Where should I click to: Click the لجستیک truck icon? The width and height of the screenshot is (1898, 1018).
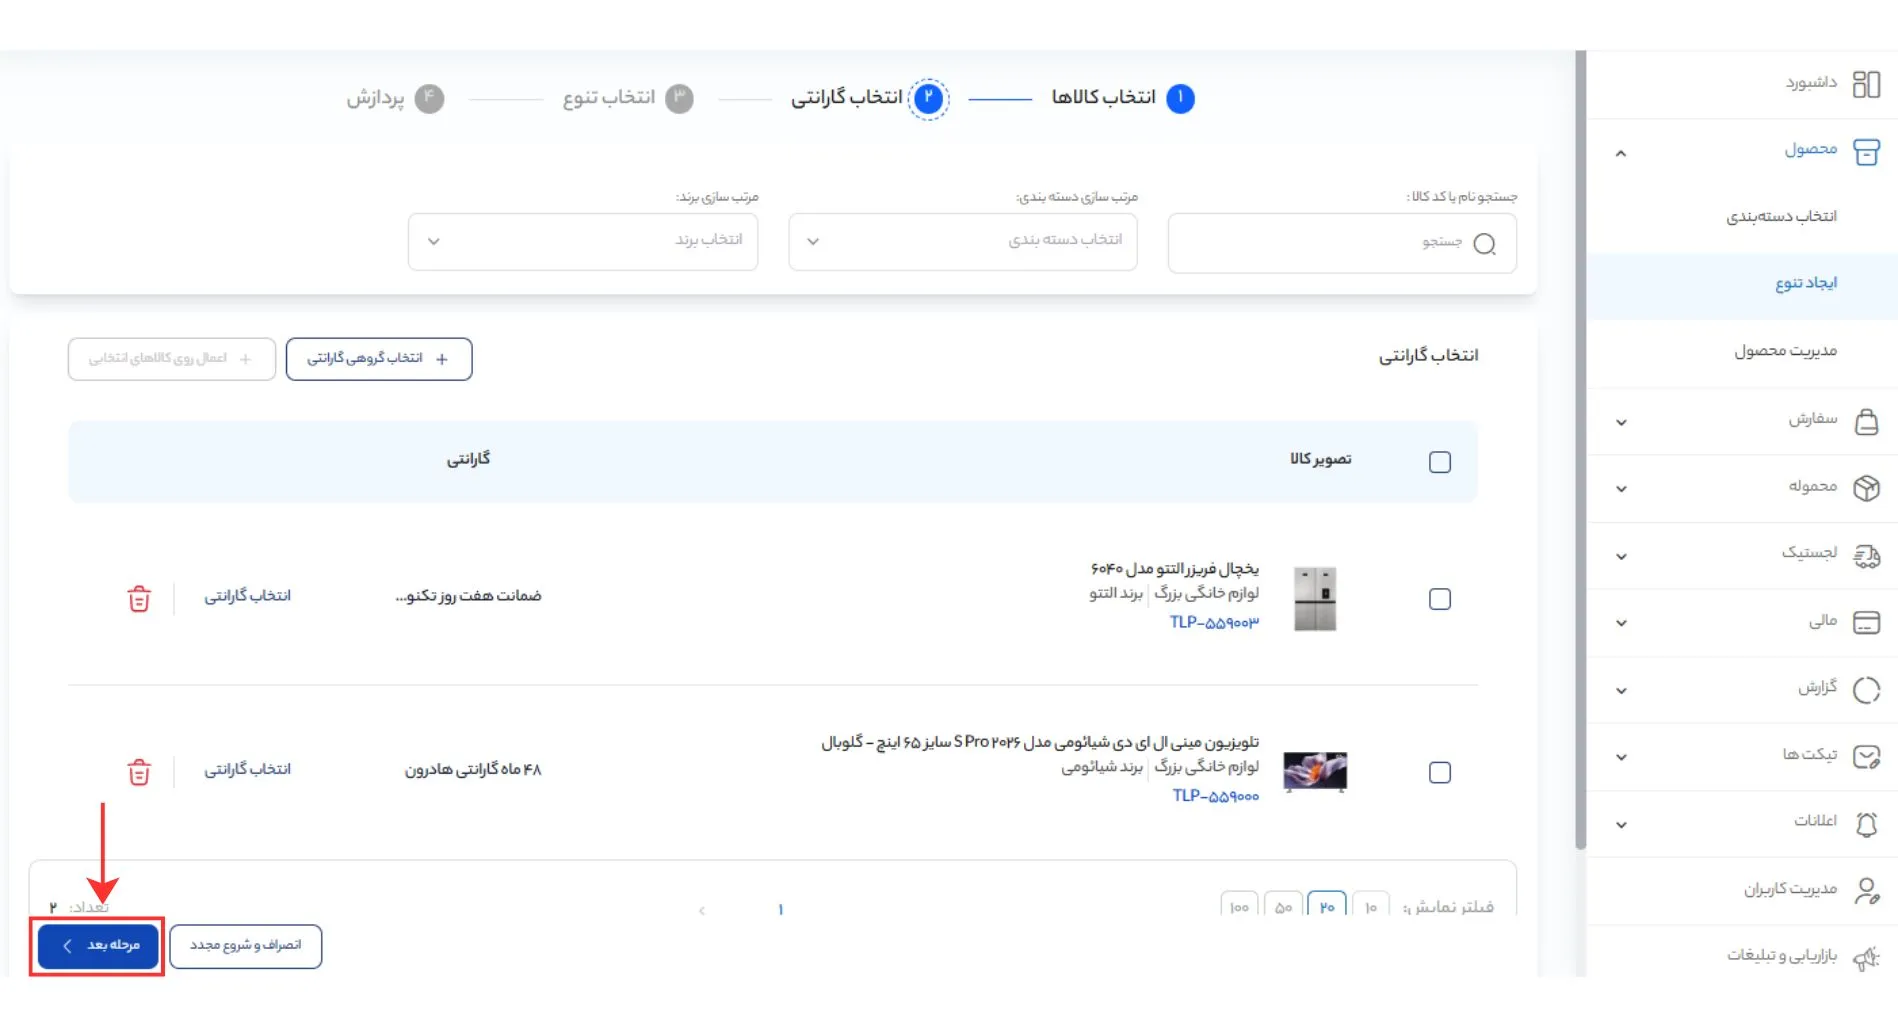click(x=1866, y=555)
